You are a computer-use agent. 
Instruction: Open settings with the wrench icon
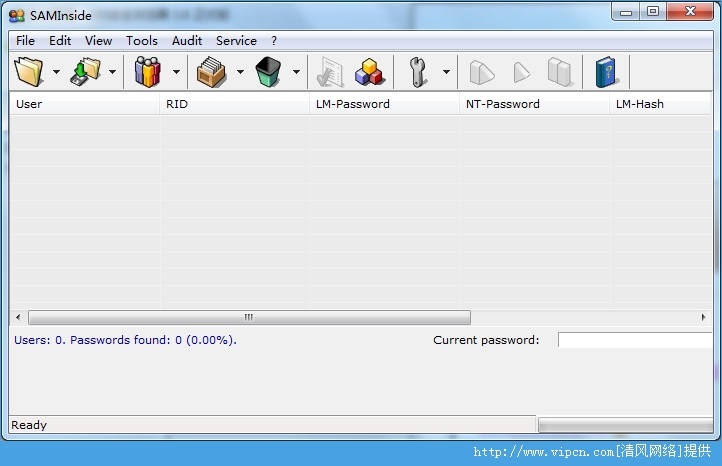pyautogui.click(x=418, y=72)
